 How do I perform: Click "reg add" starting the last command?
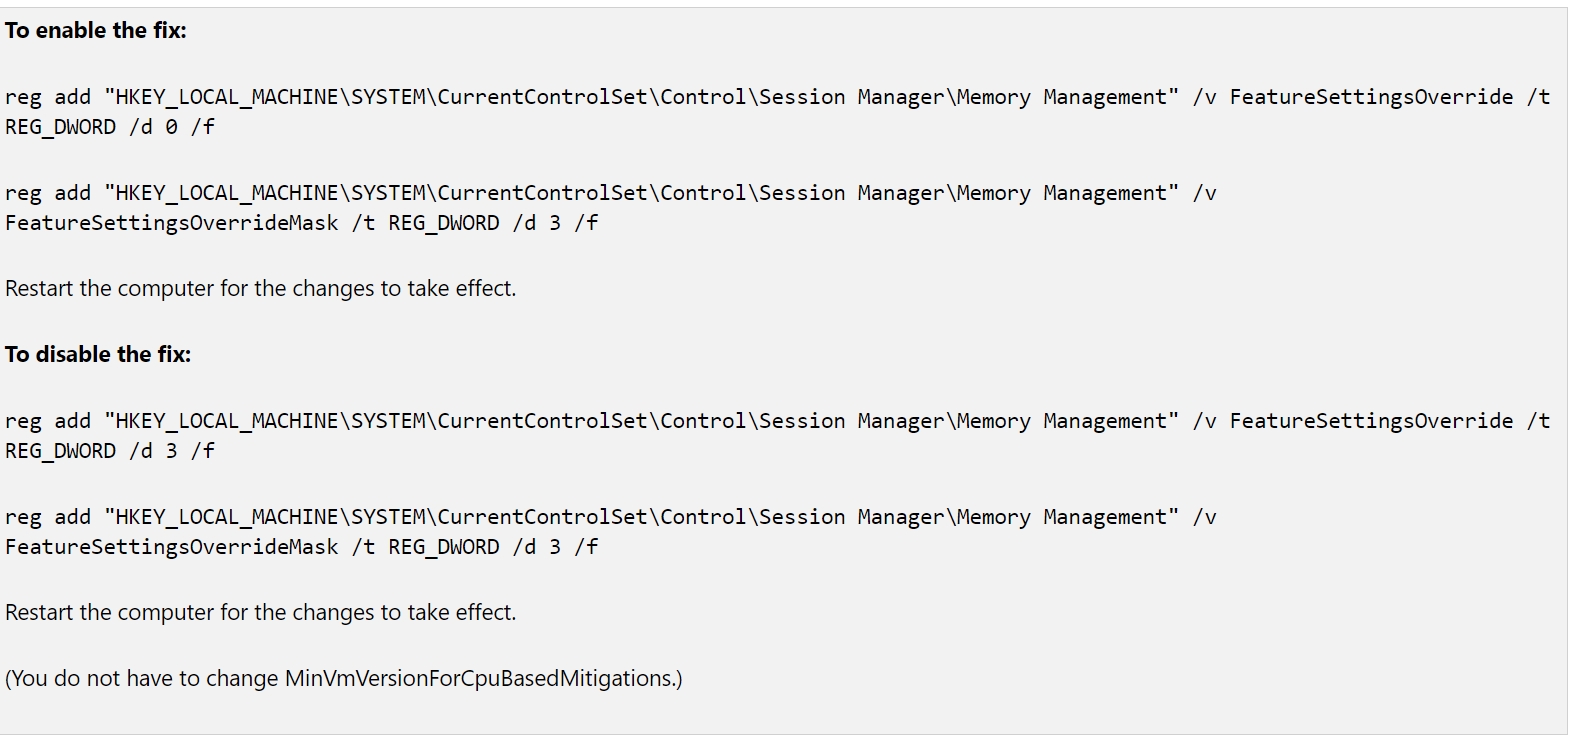[48, 517]
